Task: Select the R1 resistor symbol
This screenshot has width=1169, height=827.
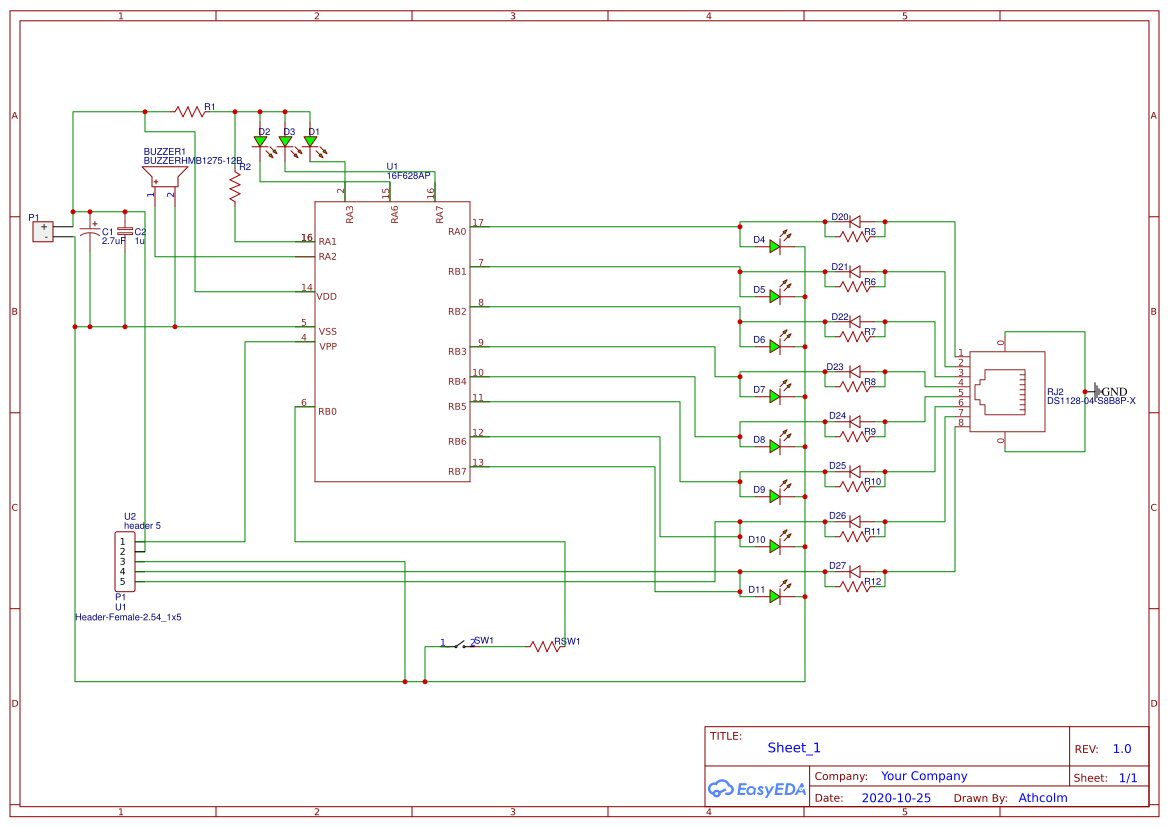Action: [x=190, y=112]
